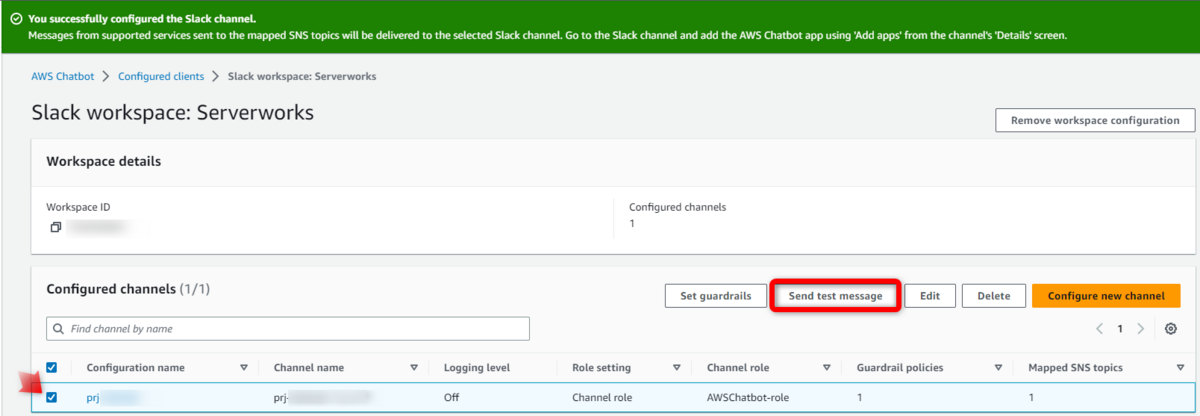The height and width of the screenshot is (416, 1200).
Task: Click the Workspace details heading
Action: (x=104, y=161)
